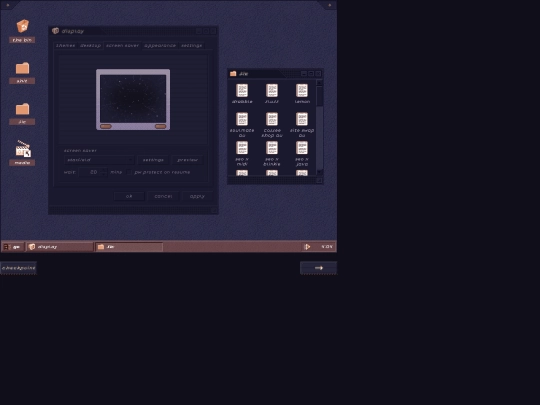This screenshot has height=405, width=540.
Task: Open the start menu button on taskbar
Action: (12, 247)
